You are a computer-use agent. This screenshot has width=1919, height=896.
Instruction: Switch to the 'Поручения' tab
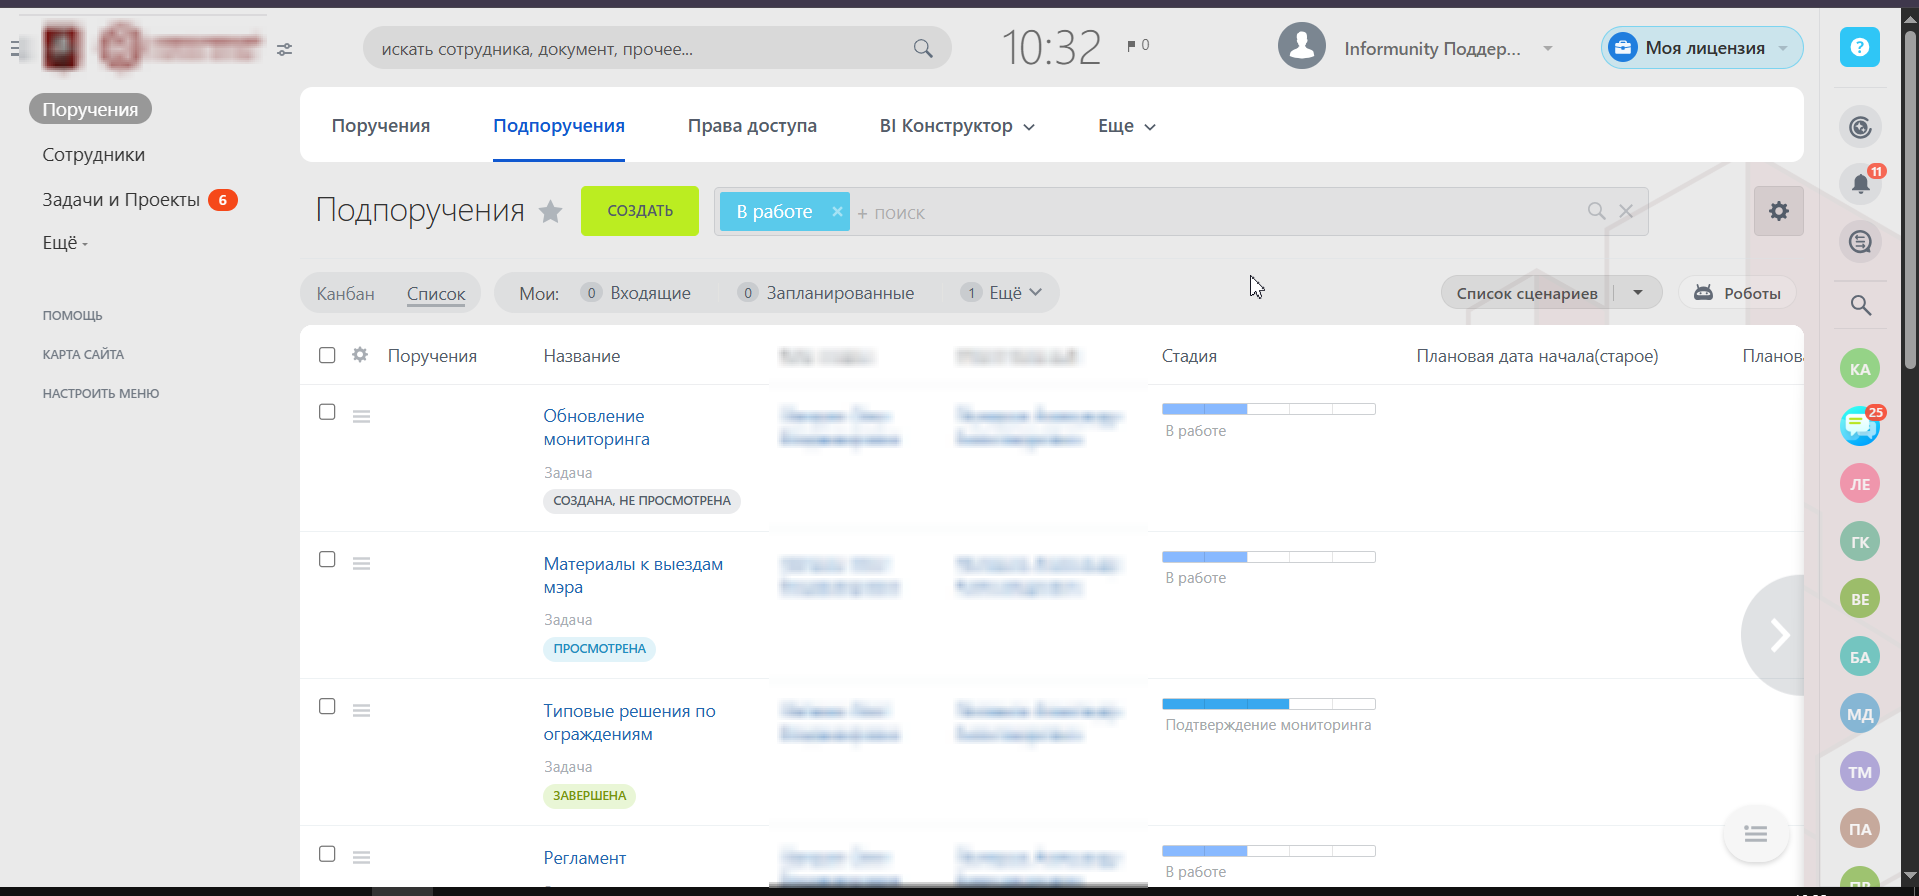[381, 126]
